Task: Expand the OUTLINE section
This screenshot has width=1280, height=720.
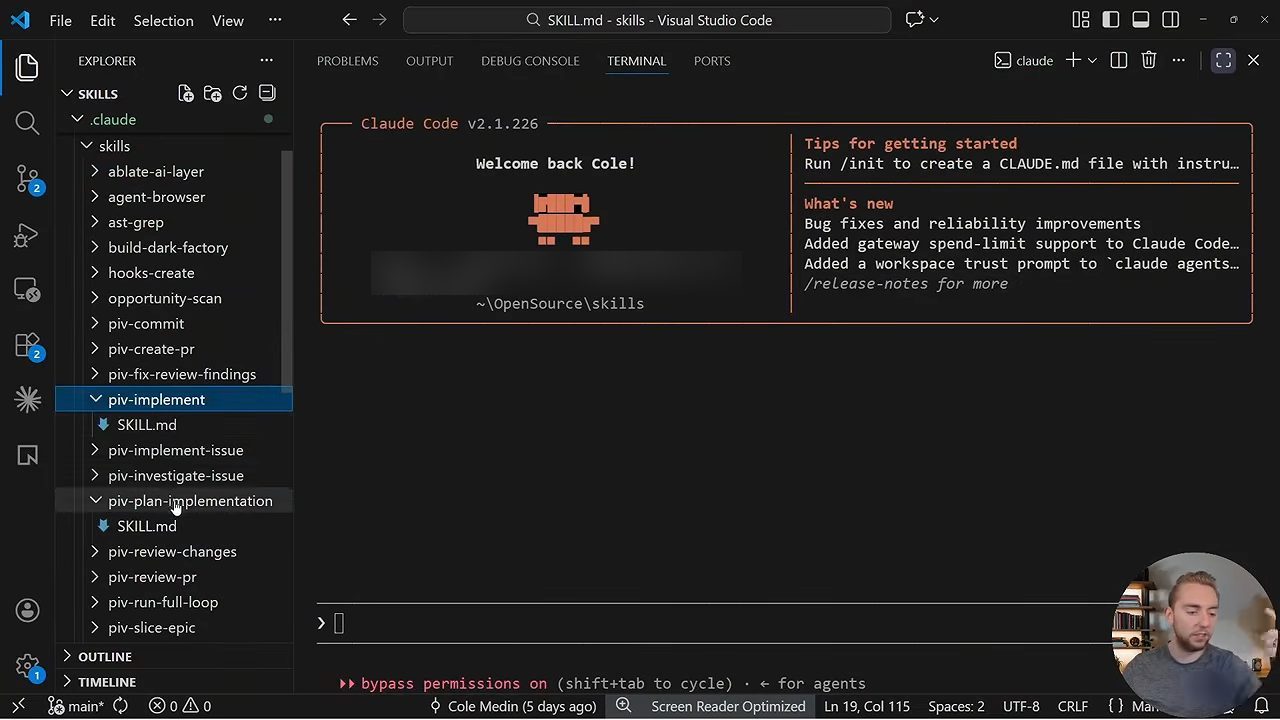Action: point(105,657)
